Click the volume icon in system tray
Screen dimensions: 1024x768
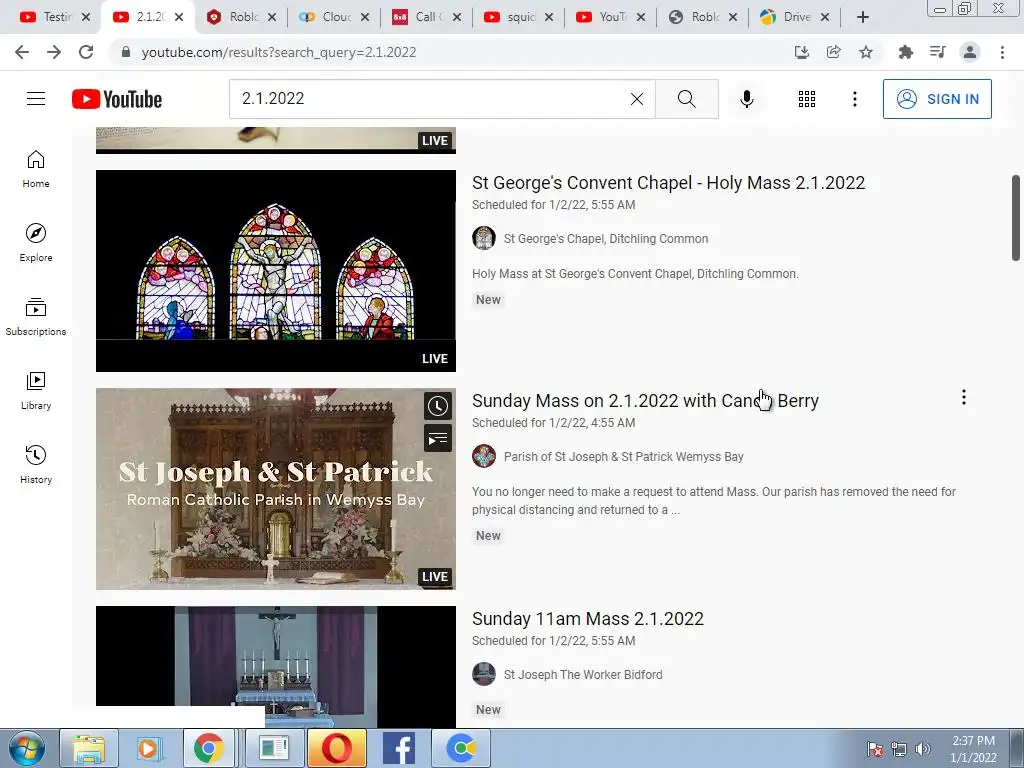[923, 749]
